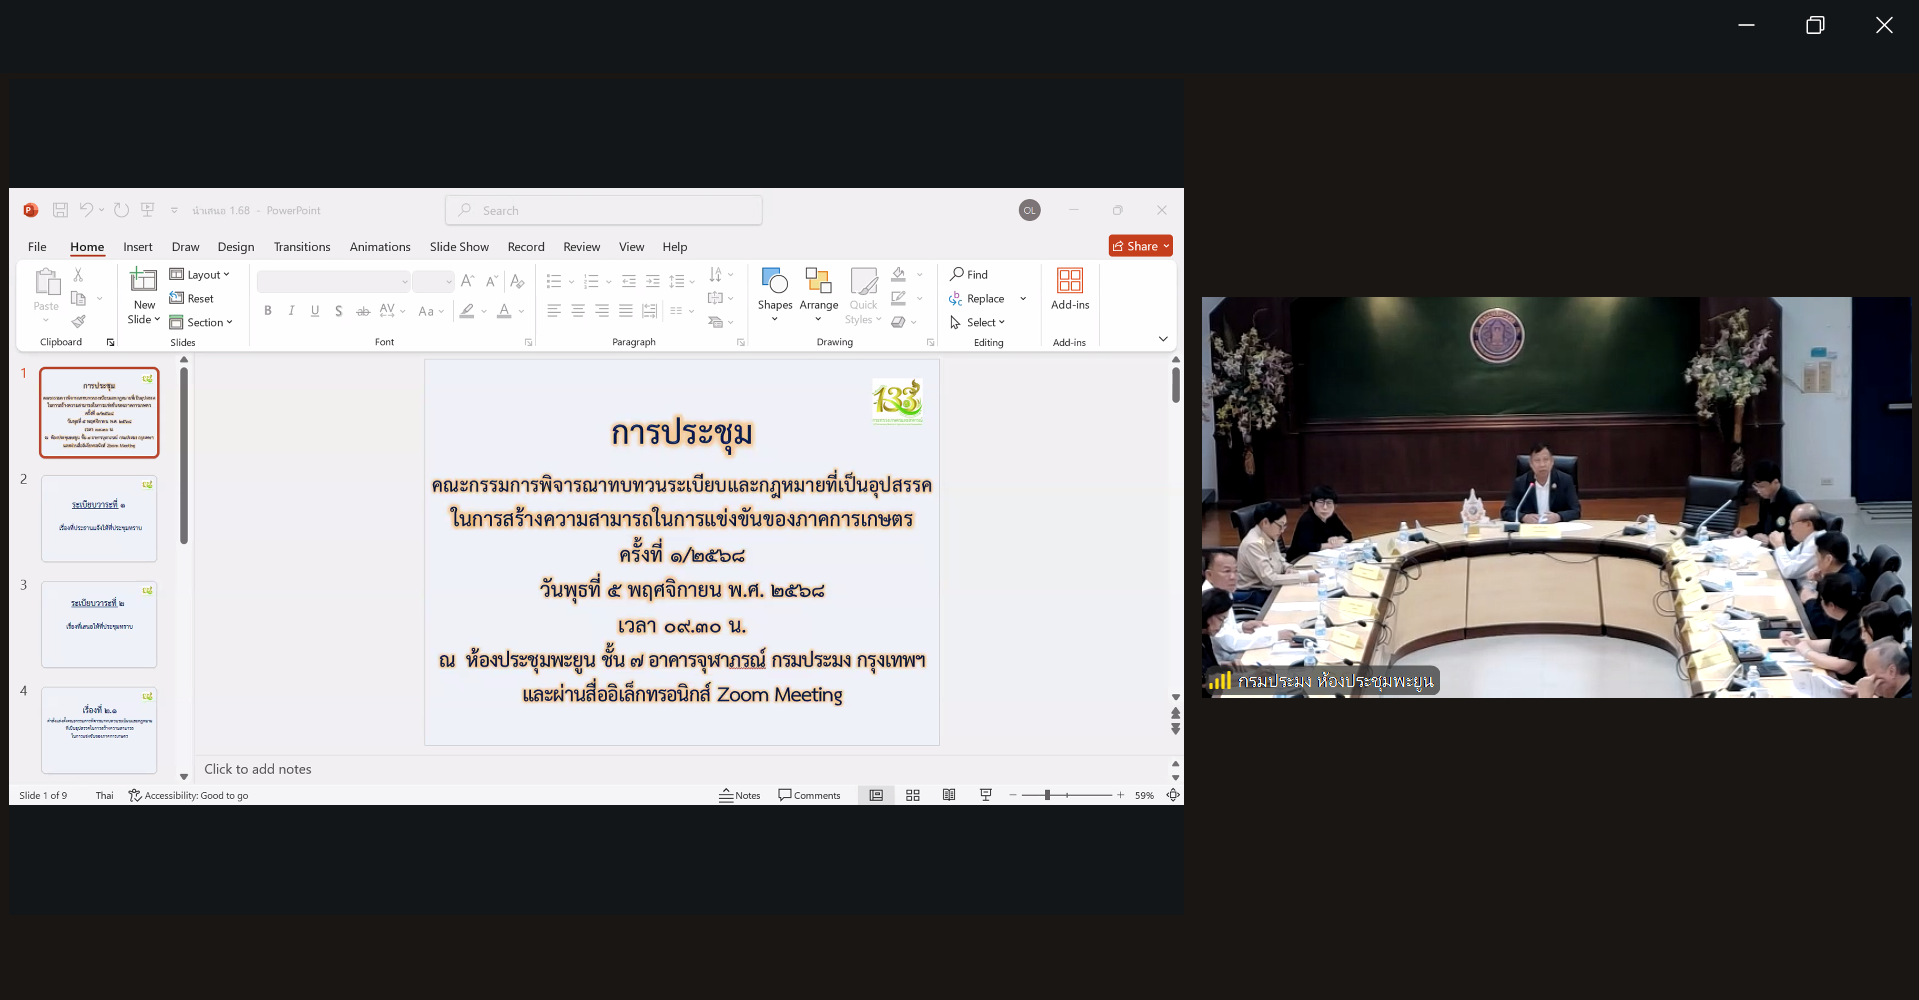The height and width of the screenshot is (1000, 1919).
Task: Open the Shapes gallery
Action: (x=774, y=281)
